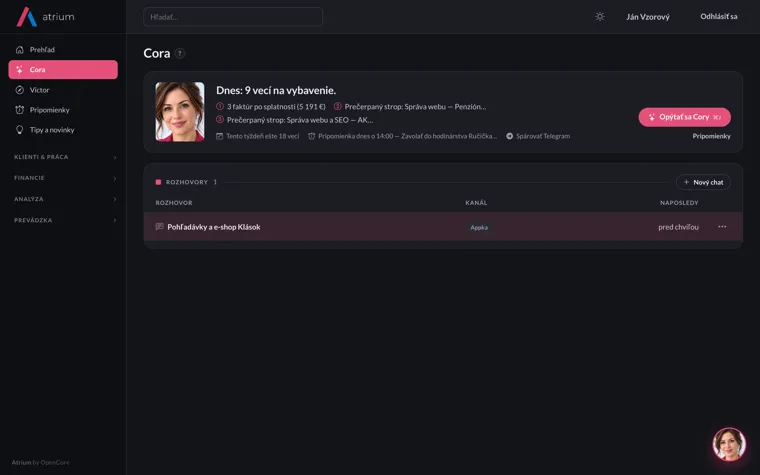Open the floating Cora avatar bubble

coord(728,444)
